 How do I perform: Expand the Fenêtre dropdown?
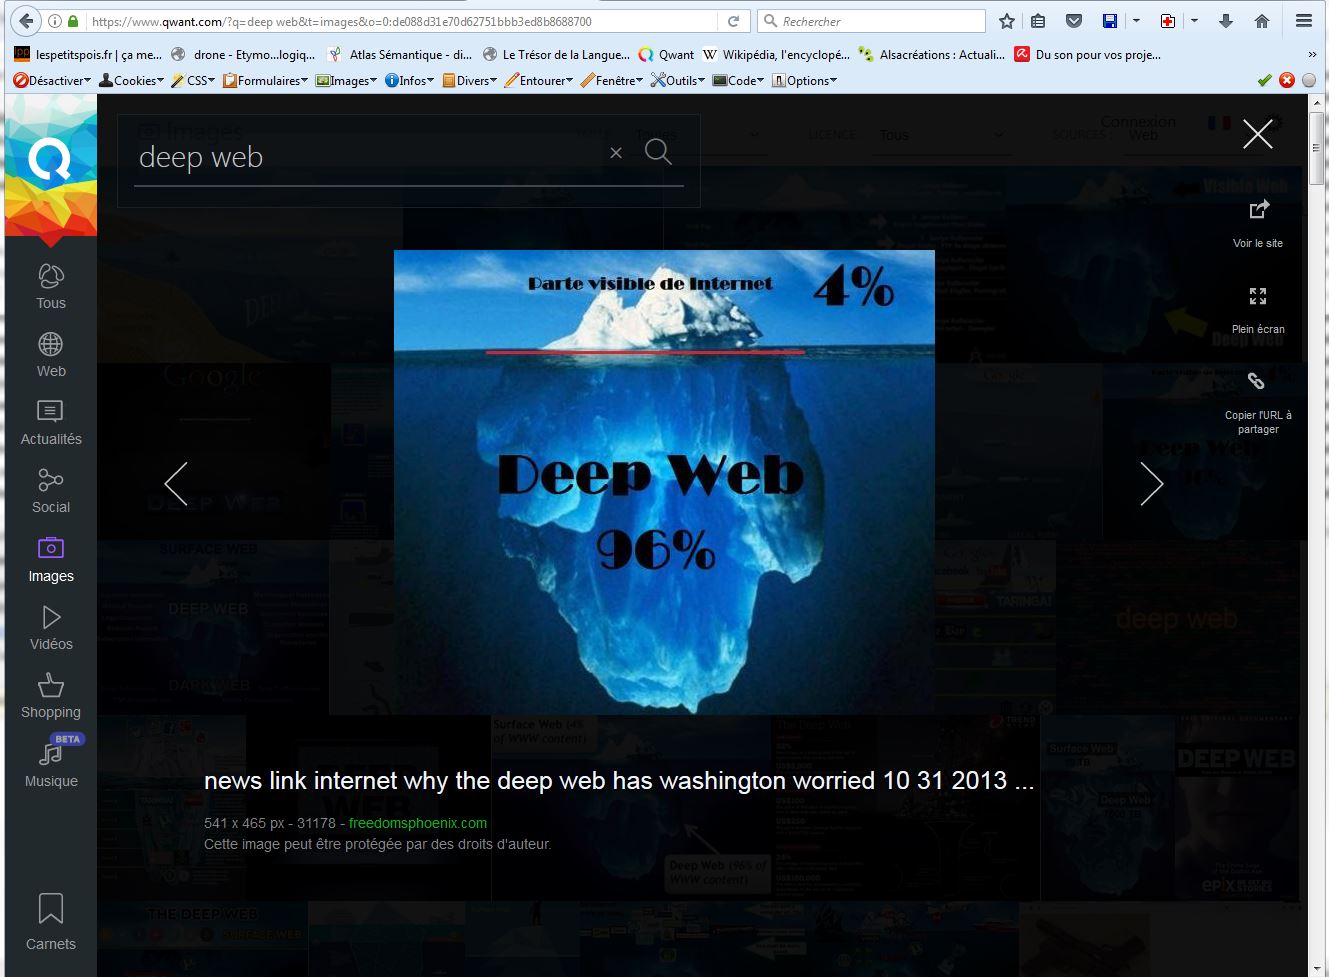[612, 80]
